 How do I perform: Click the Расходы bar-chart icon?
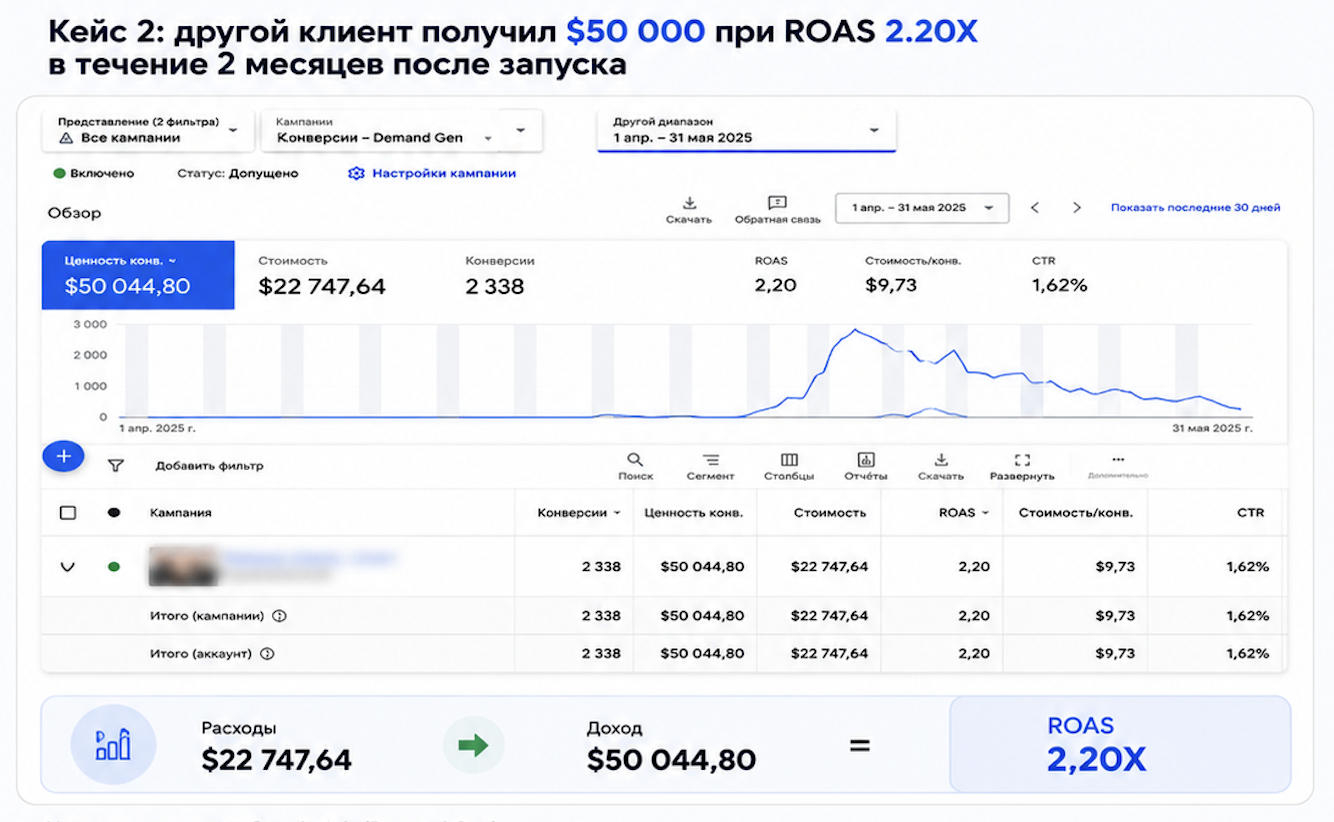tap(113, 745)
